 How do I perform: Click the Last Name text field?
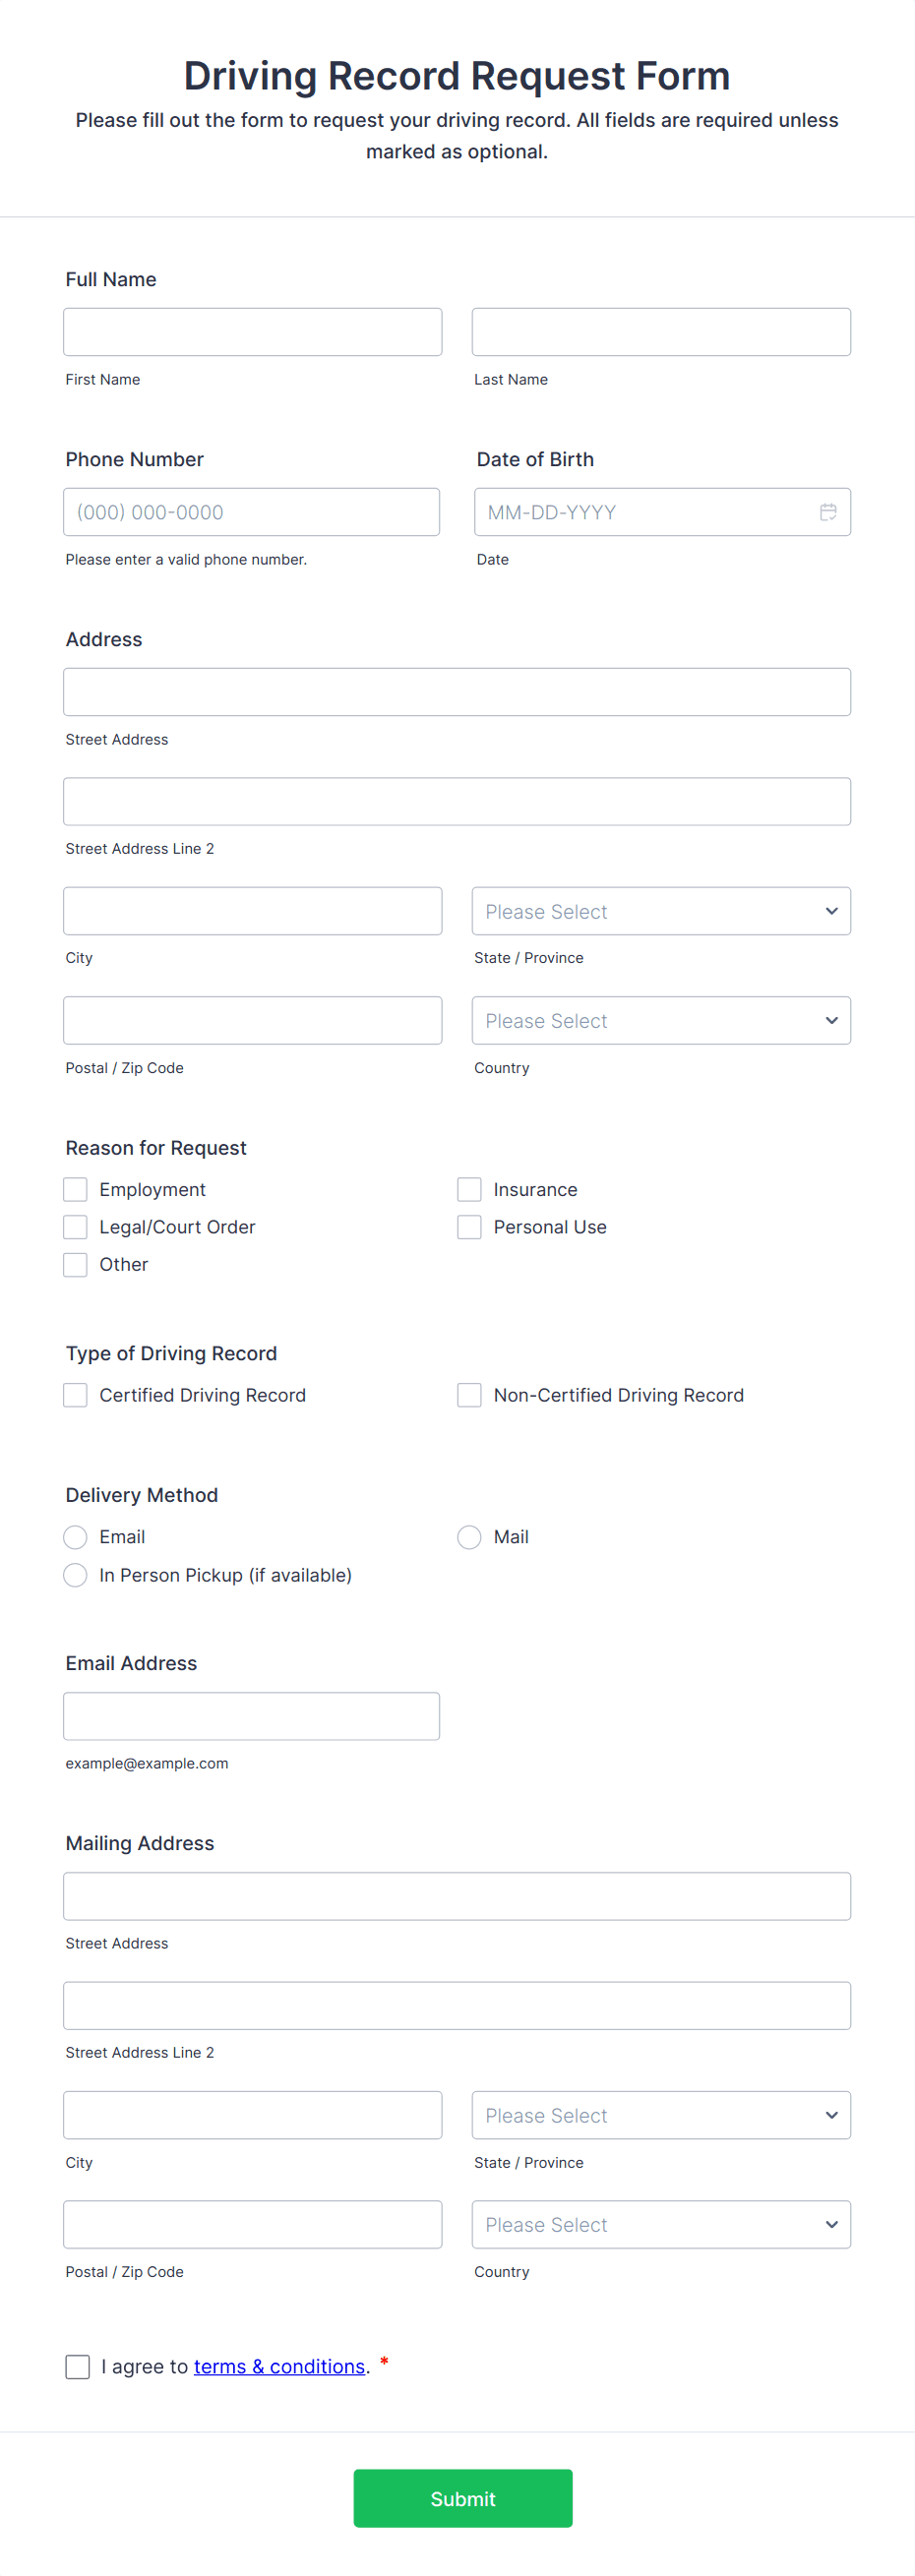[661, 332]
